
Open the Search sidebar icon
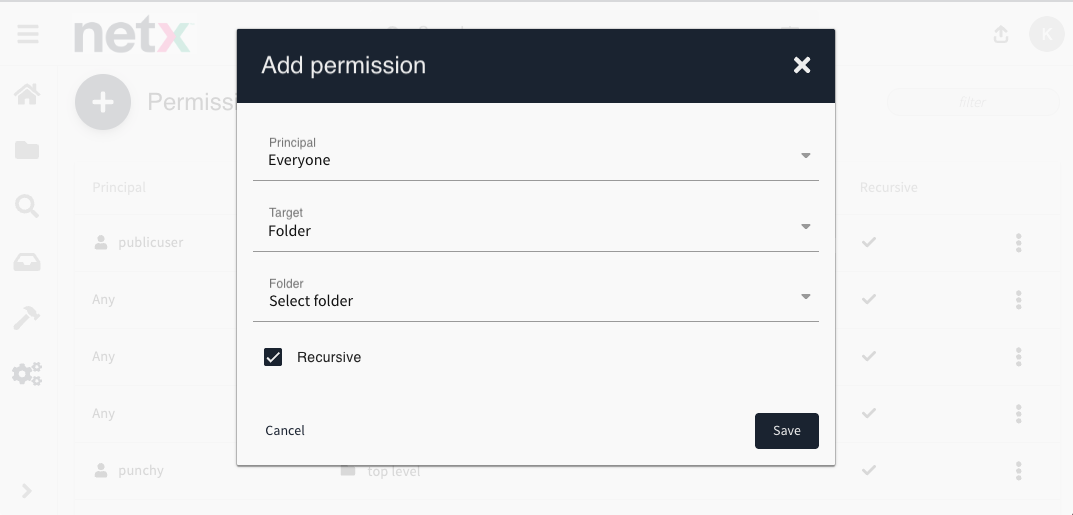pyautogui.click(x=27, y=206)
